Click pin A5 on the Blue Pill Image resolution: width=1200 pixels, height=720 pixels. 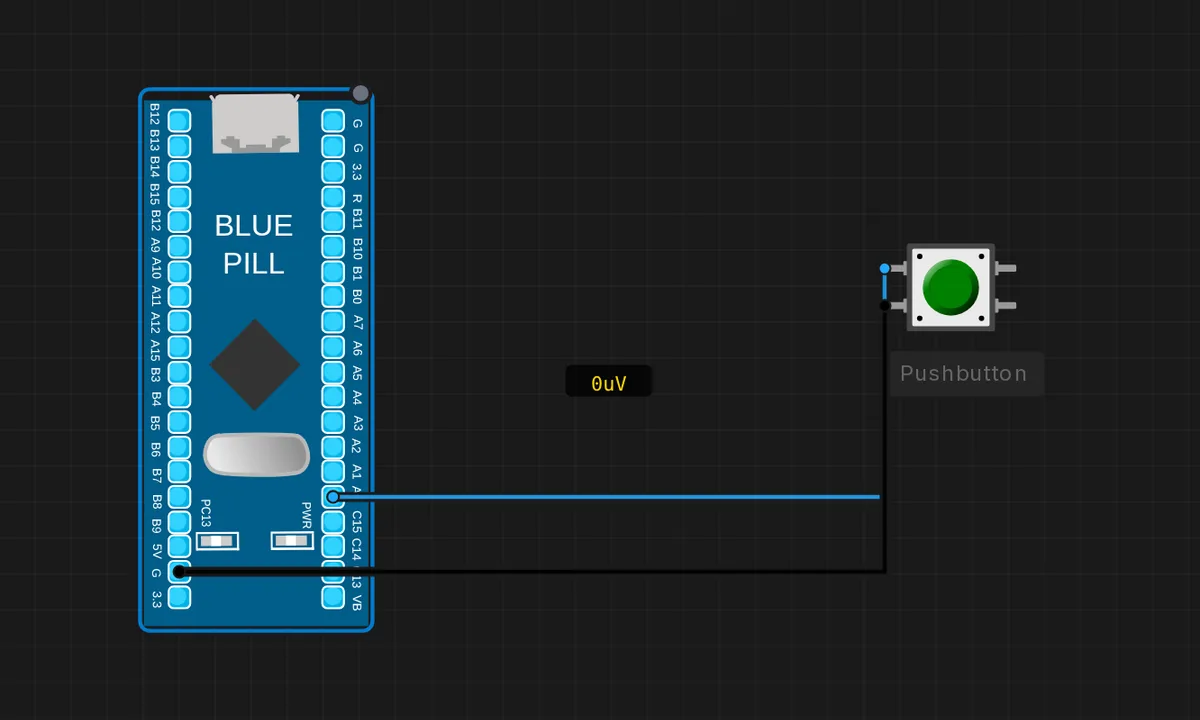(333, 372)
